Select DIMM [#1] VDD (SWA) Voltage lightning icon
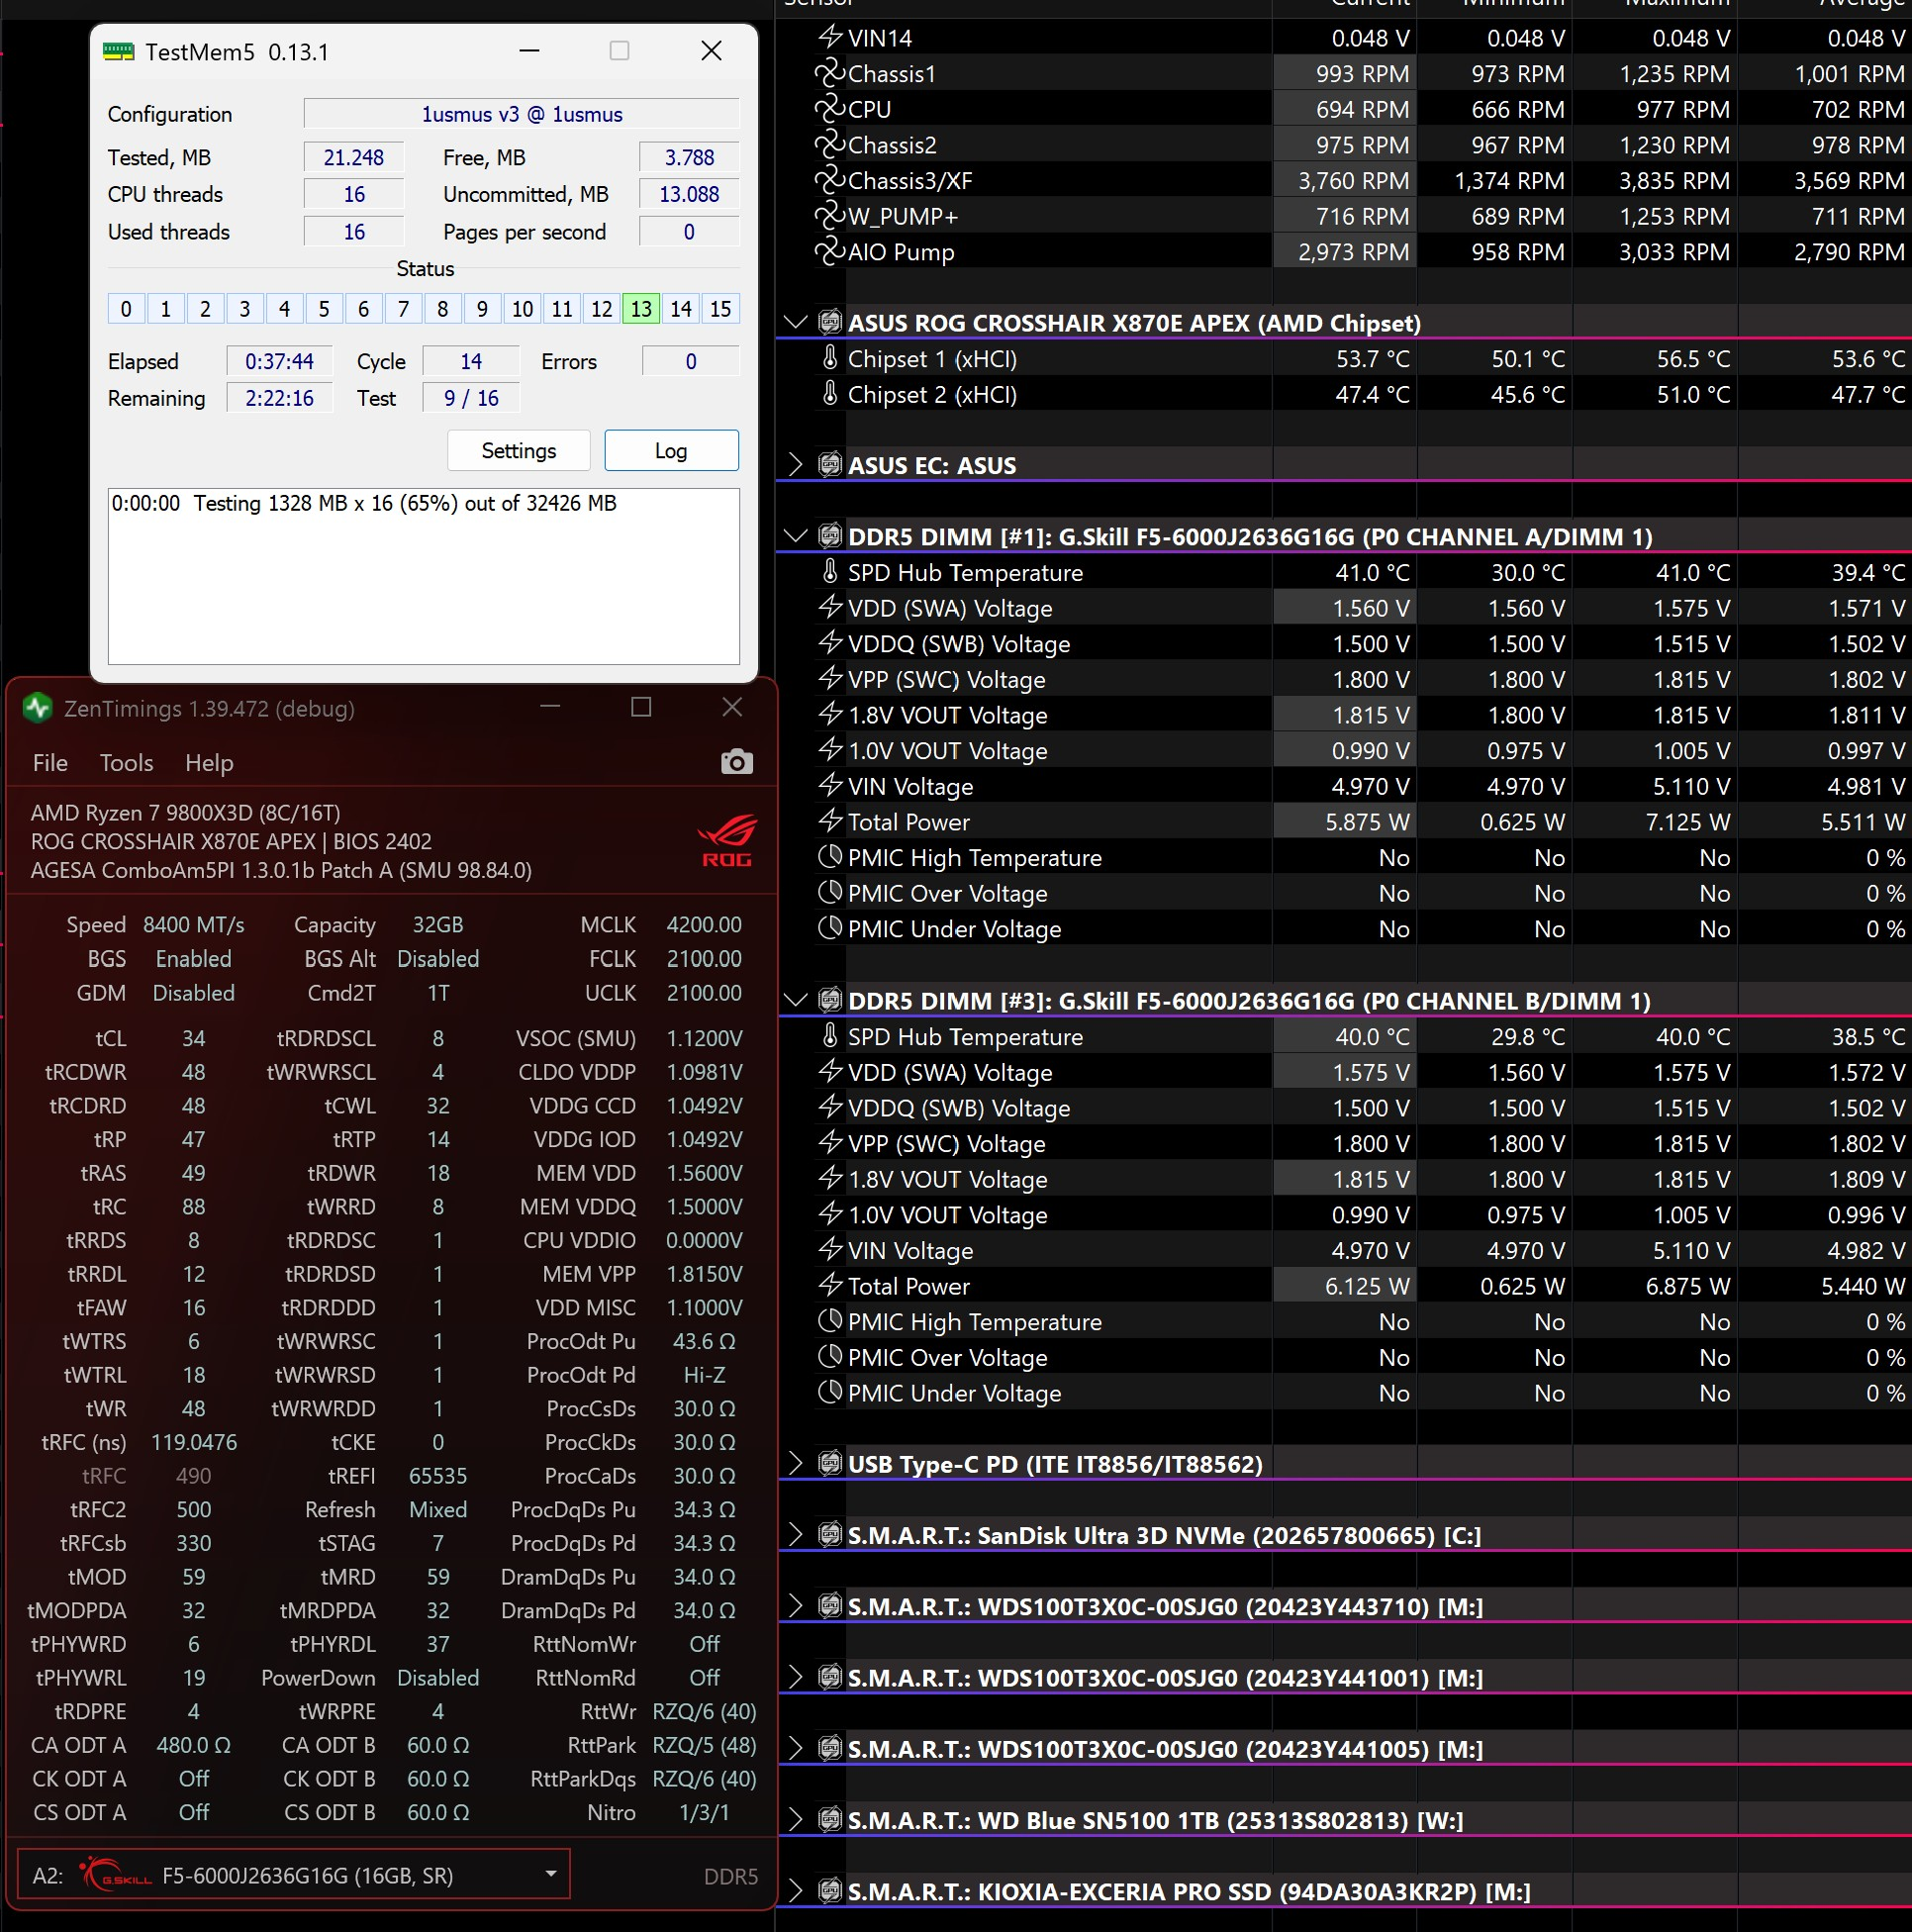 click(829, 608)
